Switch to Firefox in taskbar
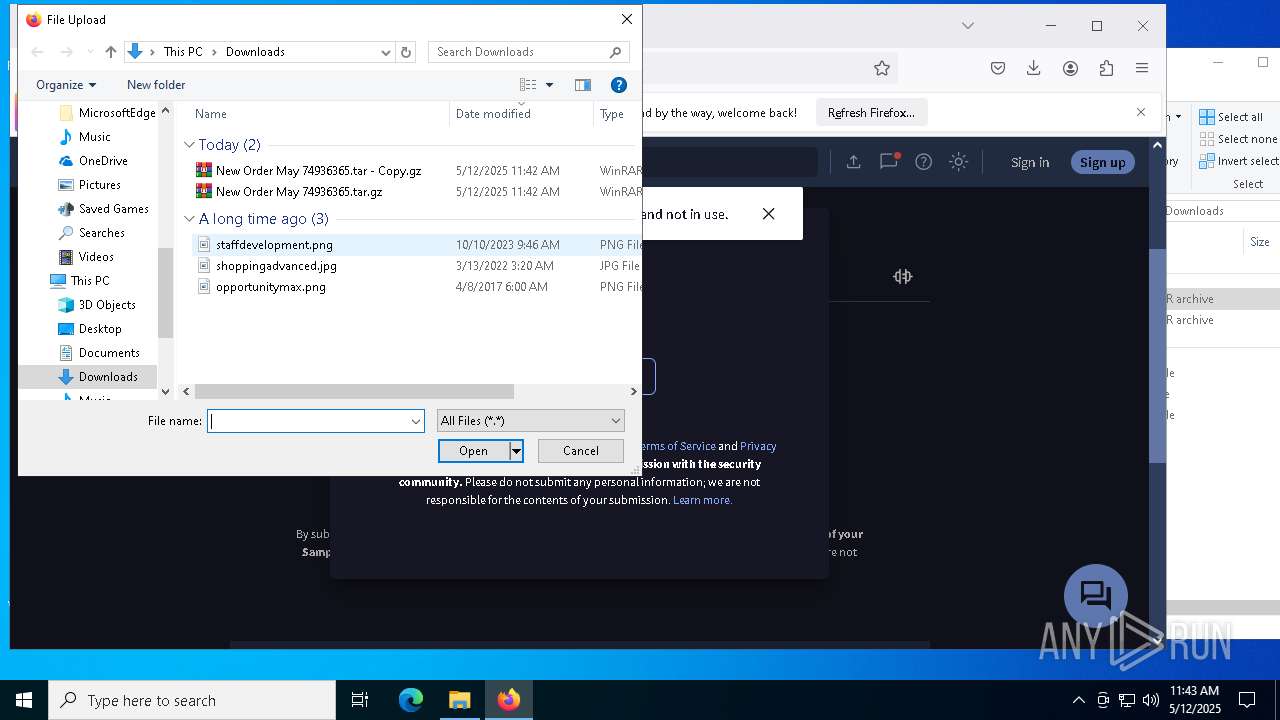The width and height of the screenshot is (1280, 720). [509, 700]
